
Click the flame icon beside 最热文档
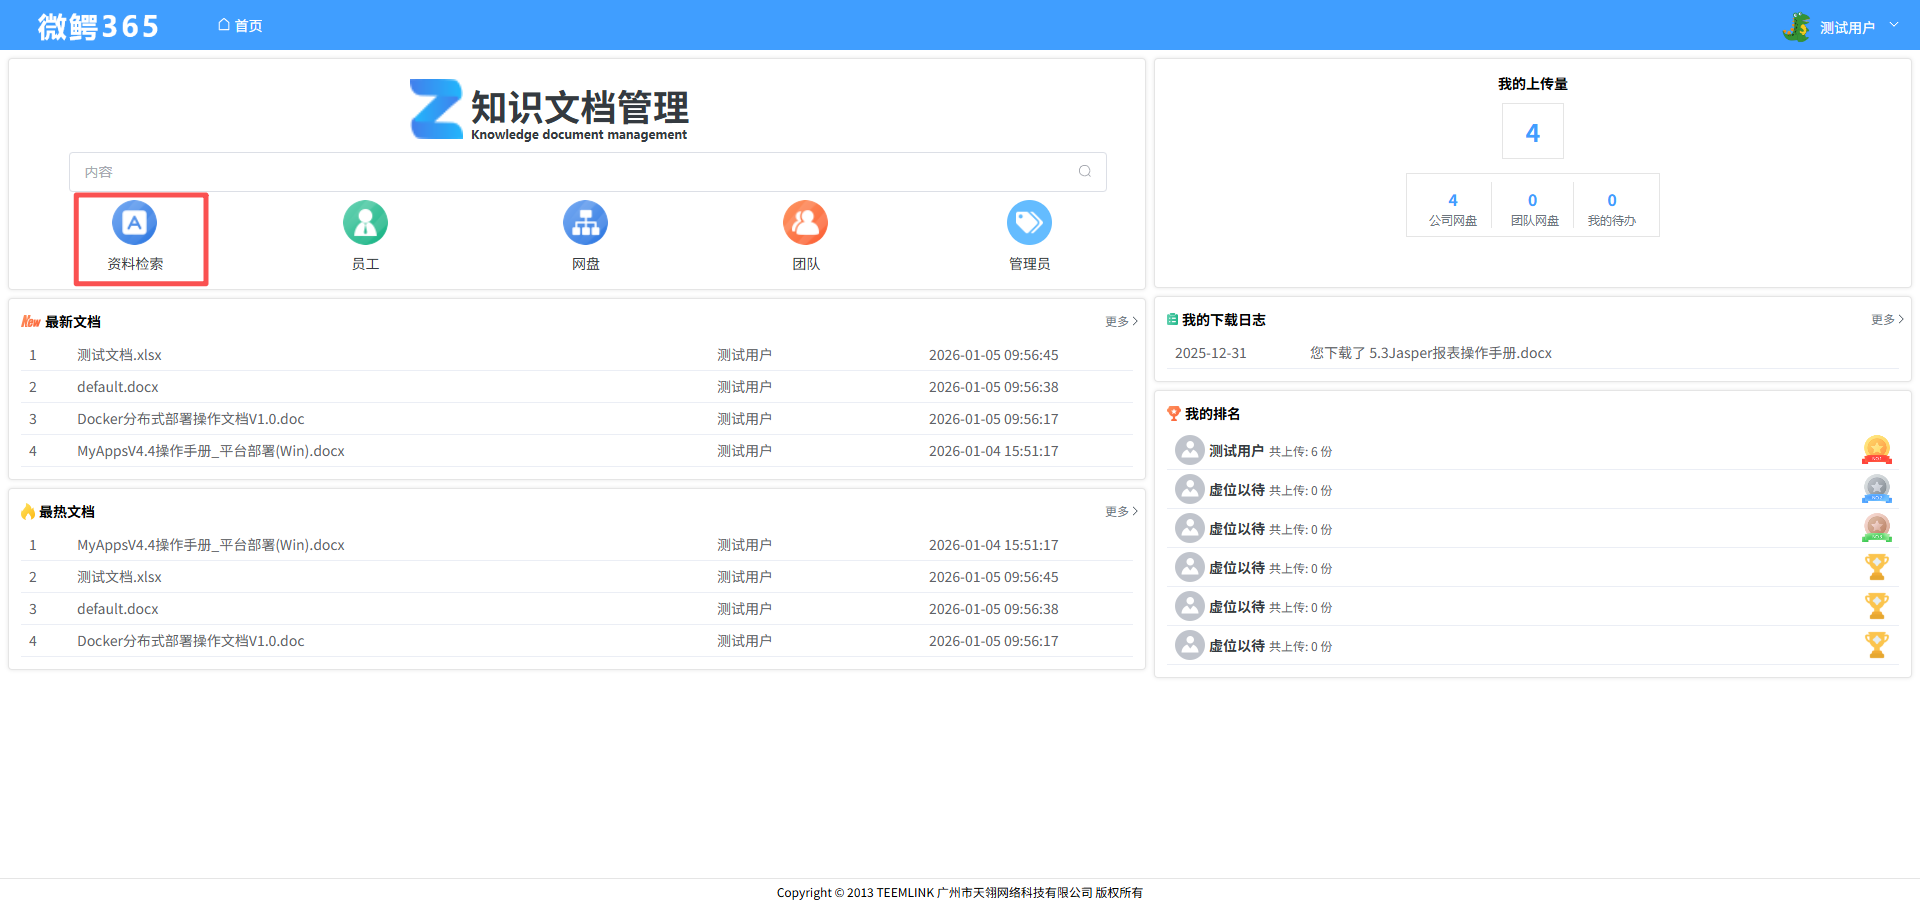click(x=28, y=511)
